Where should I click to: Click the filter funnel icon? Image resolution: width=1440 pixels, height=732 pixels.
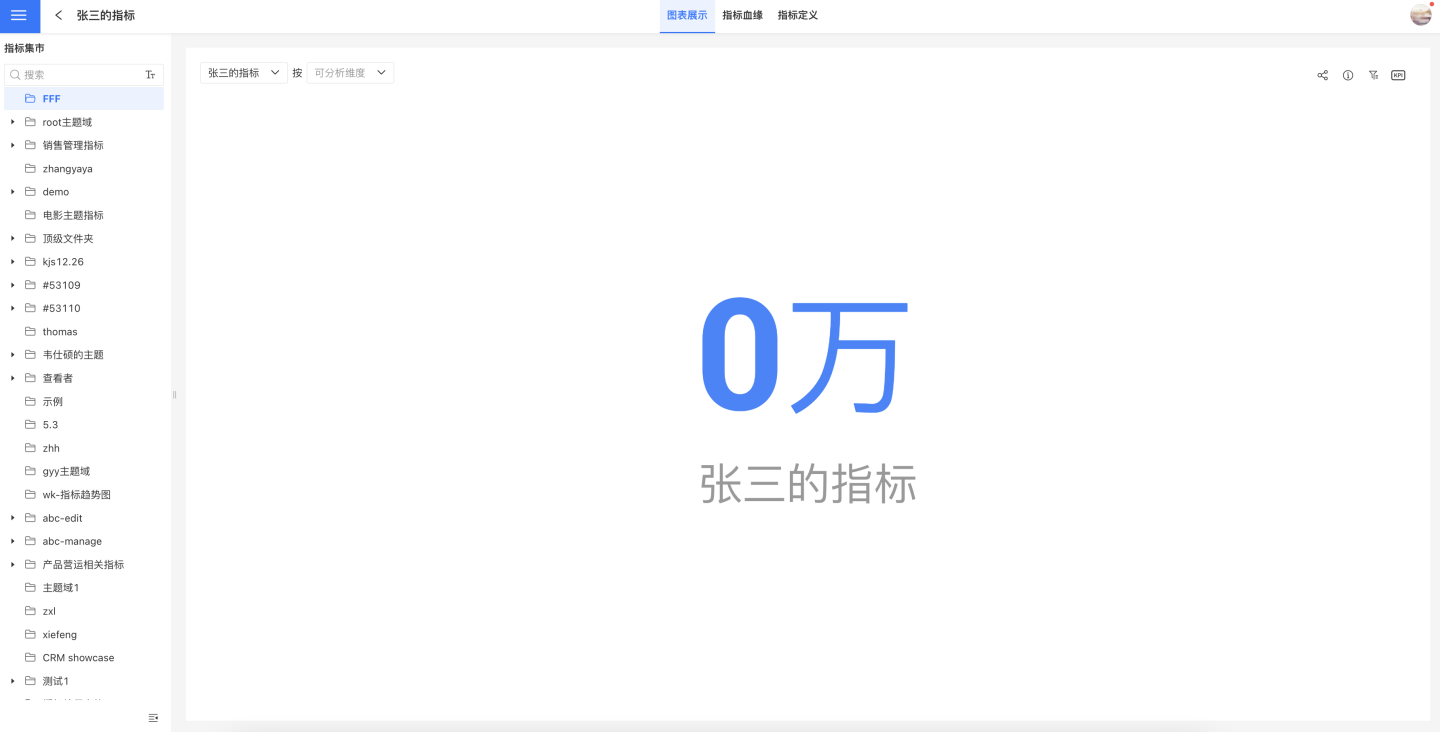[1373, 75]
